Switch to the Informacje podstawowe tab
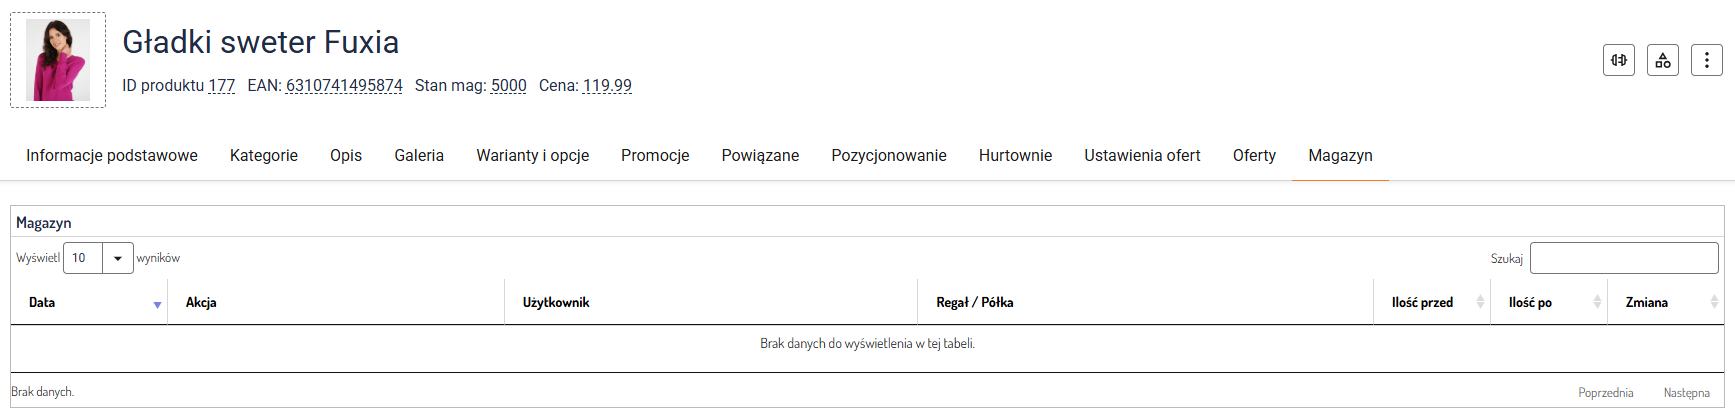This screenshot has width=1735, height=417. 112,156
